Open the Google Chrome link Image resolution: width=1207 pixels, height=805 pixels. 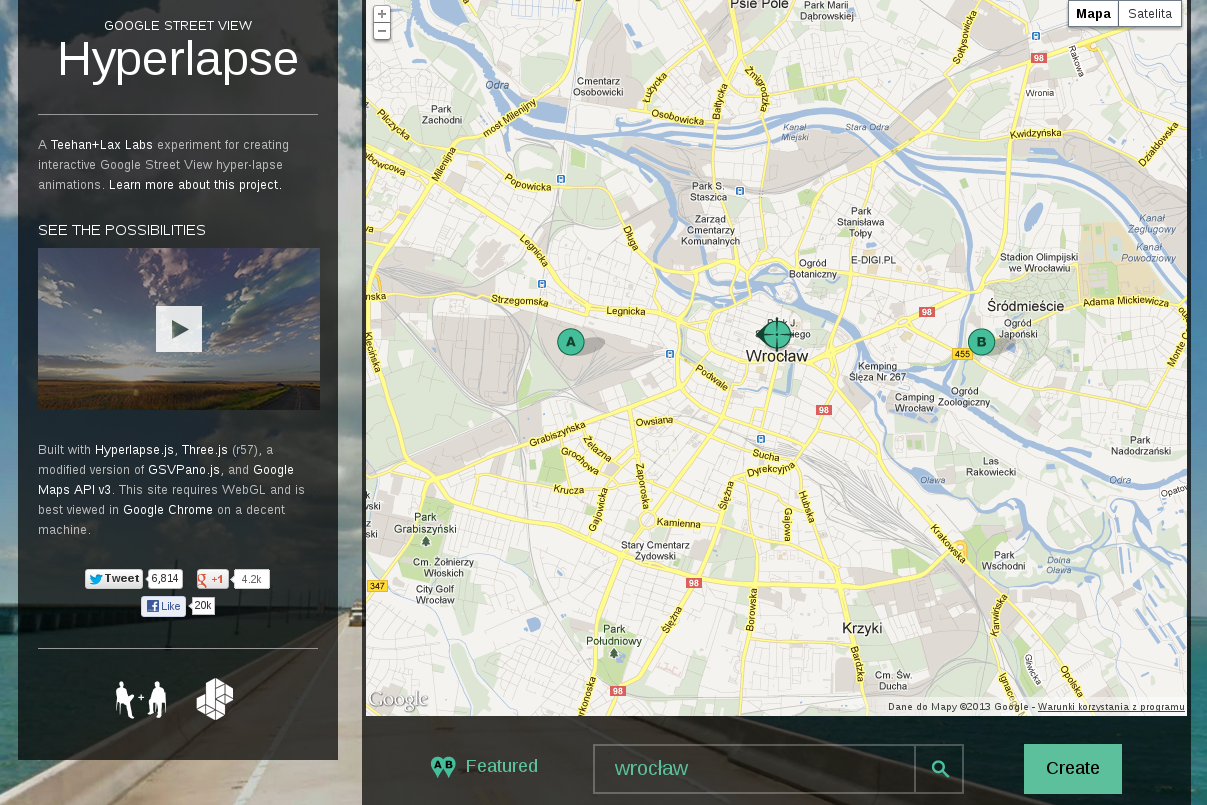168,510
